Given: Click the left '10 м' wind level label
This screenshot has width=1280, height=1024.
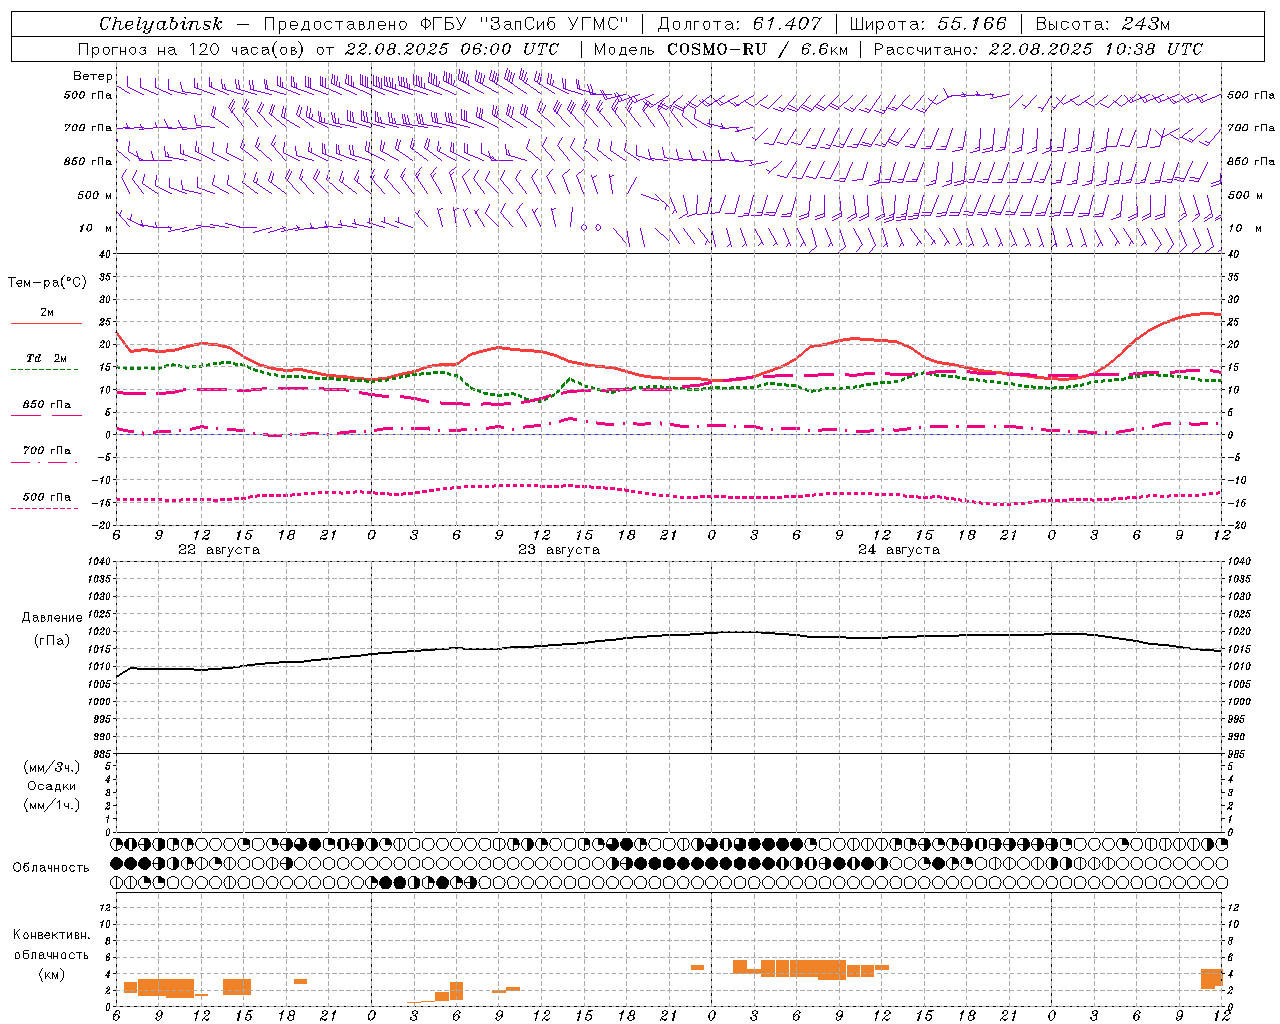Looking at the screenshot, I should [95, 228].
